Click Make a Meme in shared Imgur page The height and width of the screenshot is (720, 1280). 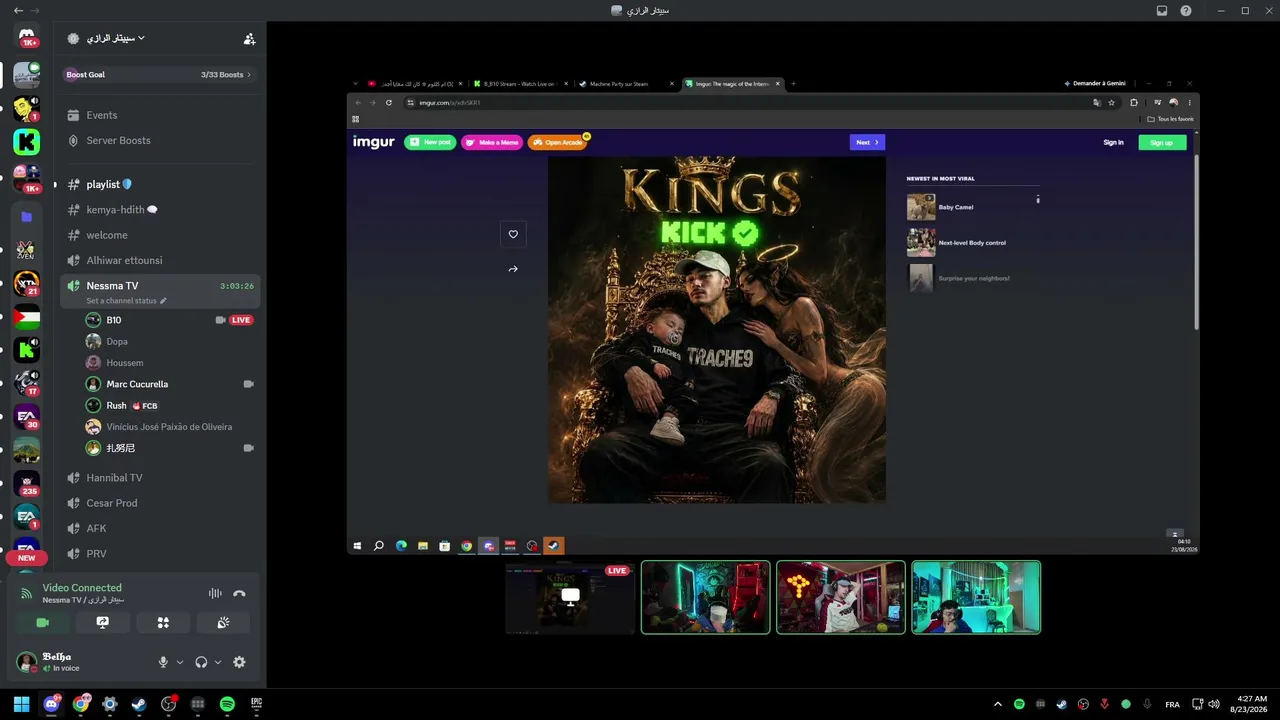click(x=491, y=142)
